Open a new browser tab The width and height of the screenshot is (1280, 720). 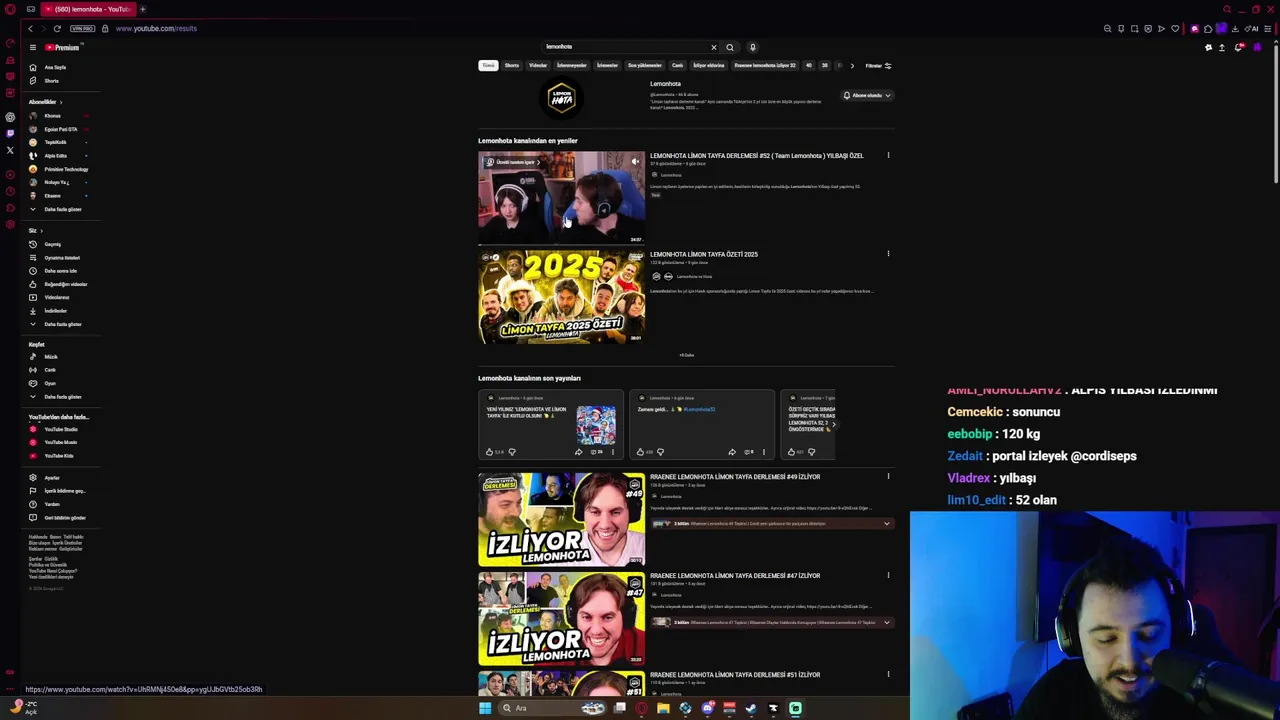[142, 9]
